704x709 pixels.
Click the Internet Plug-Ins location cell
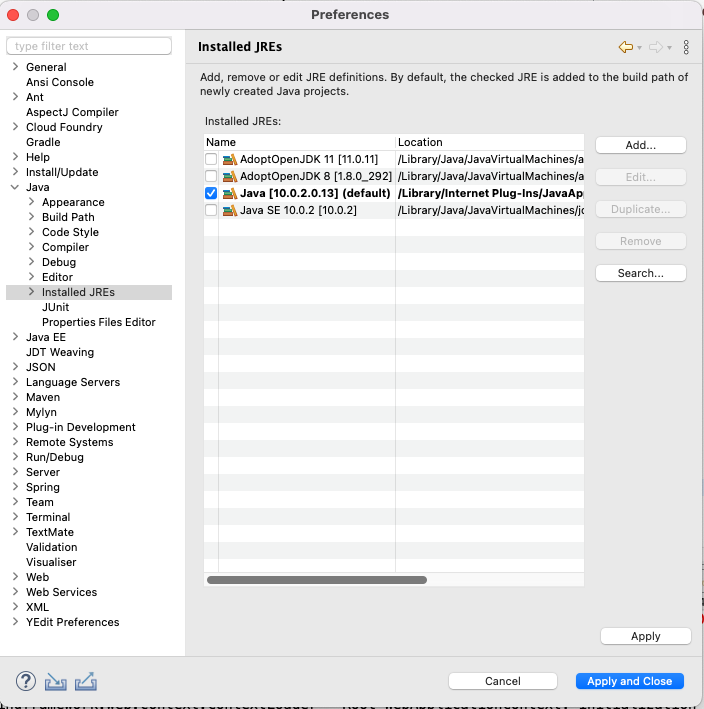[490, 194]
